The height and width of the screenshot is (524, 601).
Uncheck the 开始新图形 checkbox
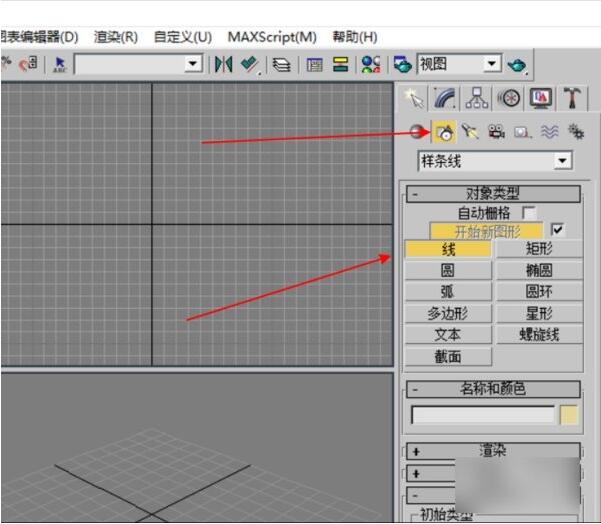tap(558, 230)
